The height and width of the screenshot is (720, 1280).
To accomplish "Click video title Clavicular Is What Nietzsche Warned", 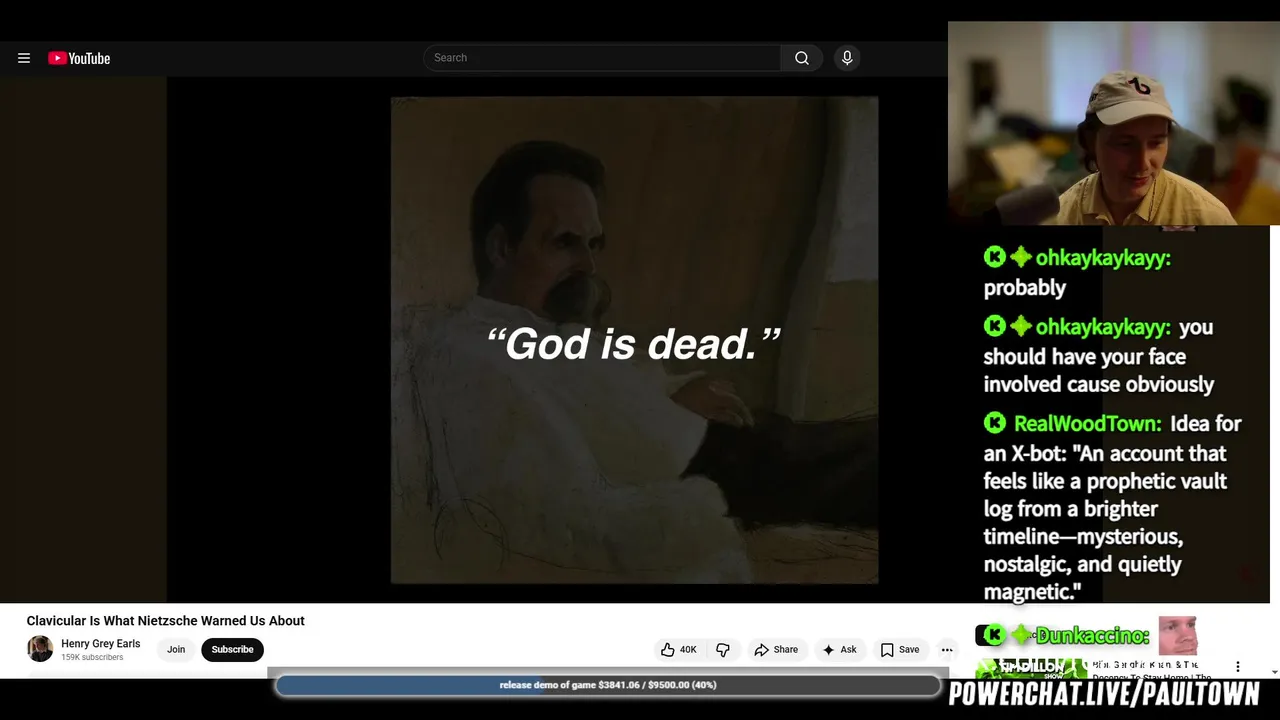I will coord(166,621).
